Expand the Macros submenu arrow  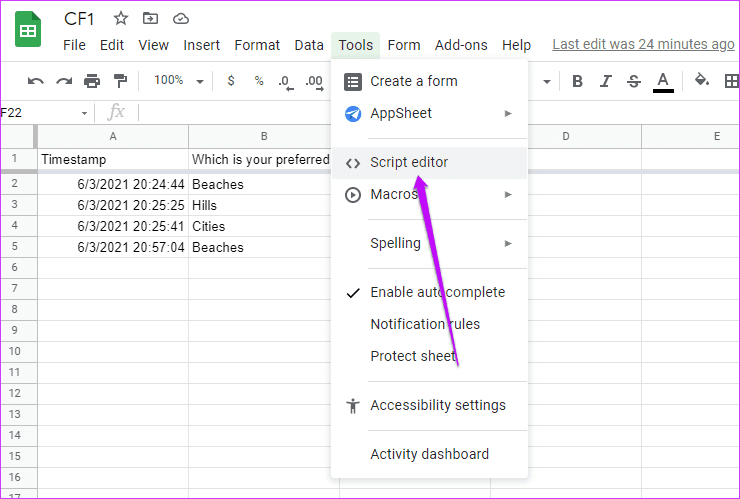(508, 195)
